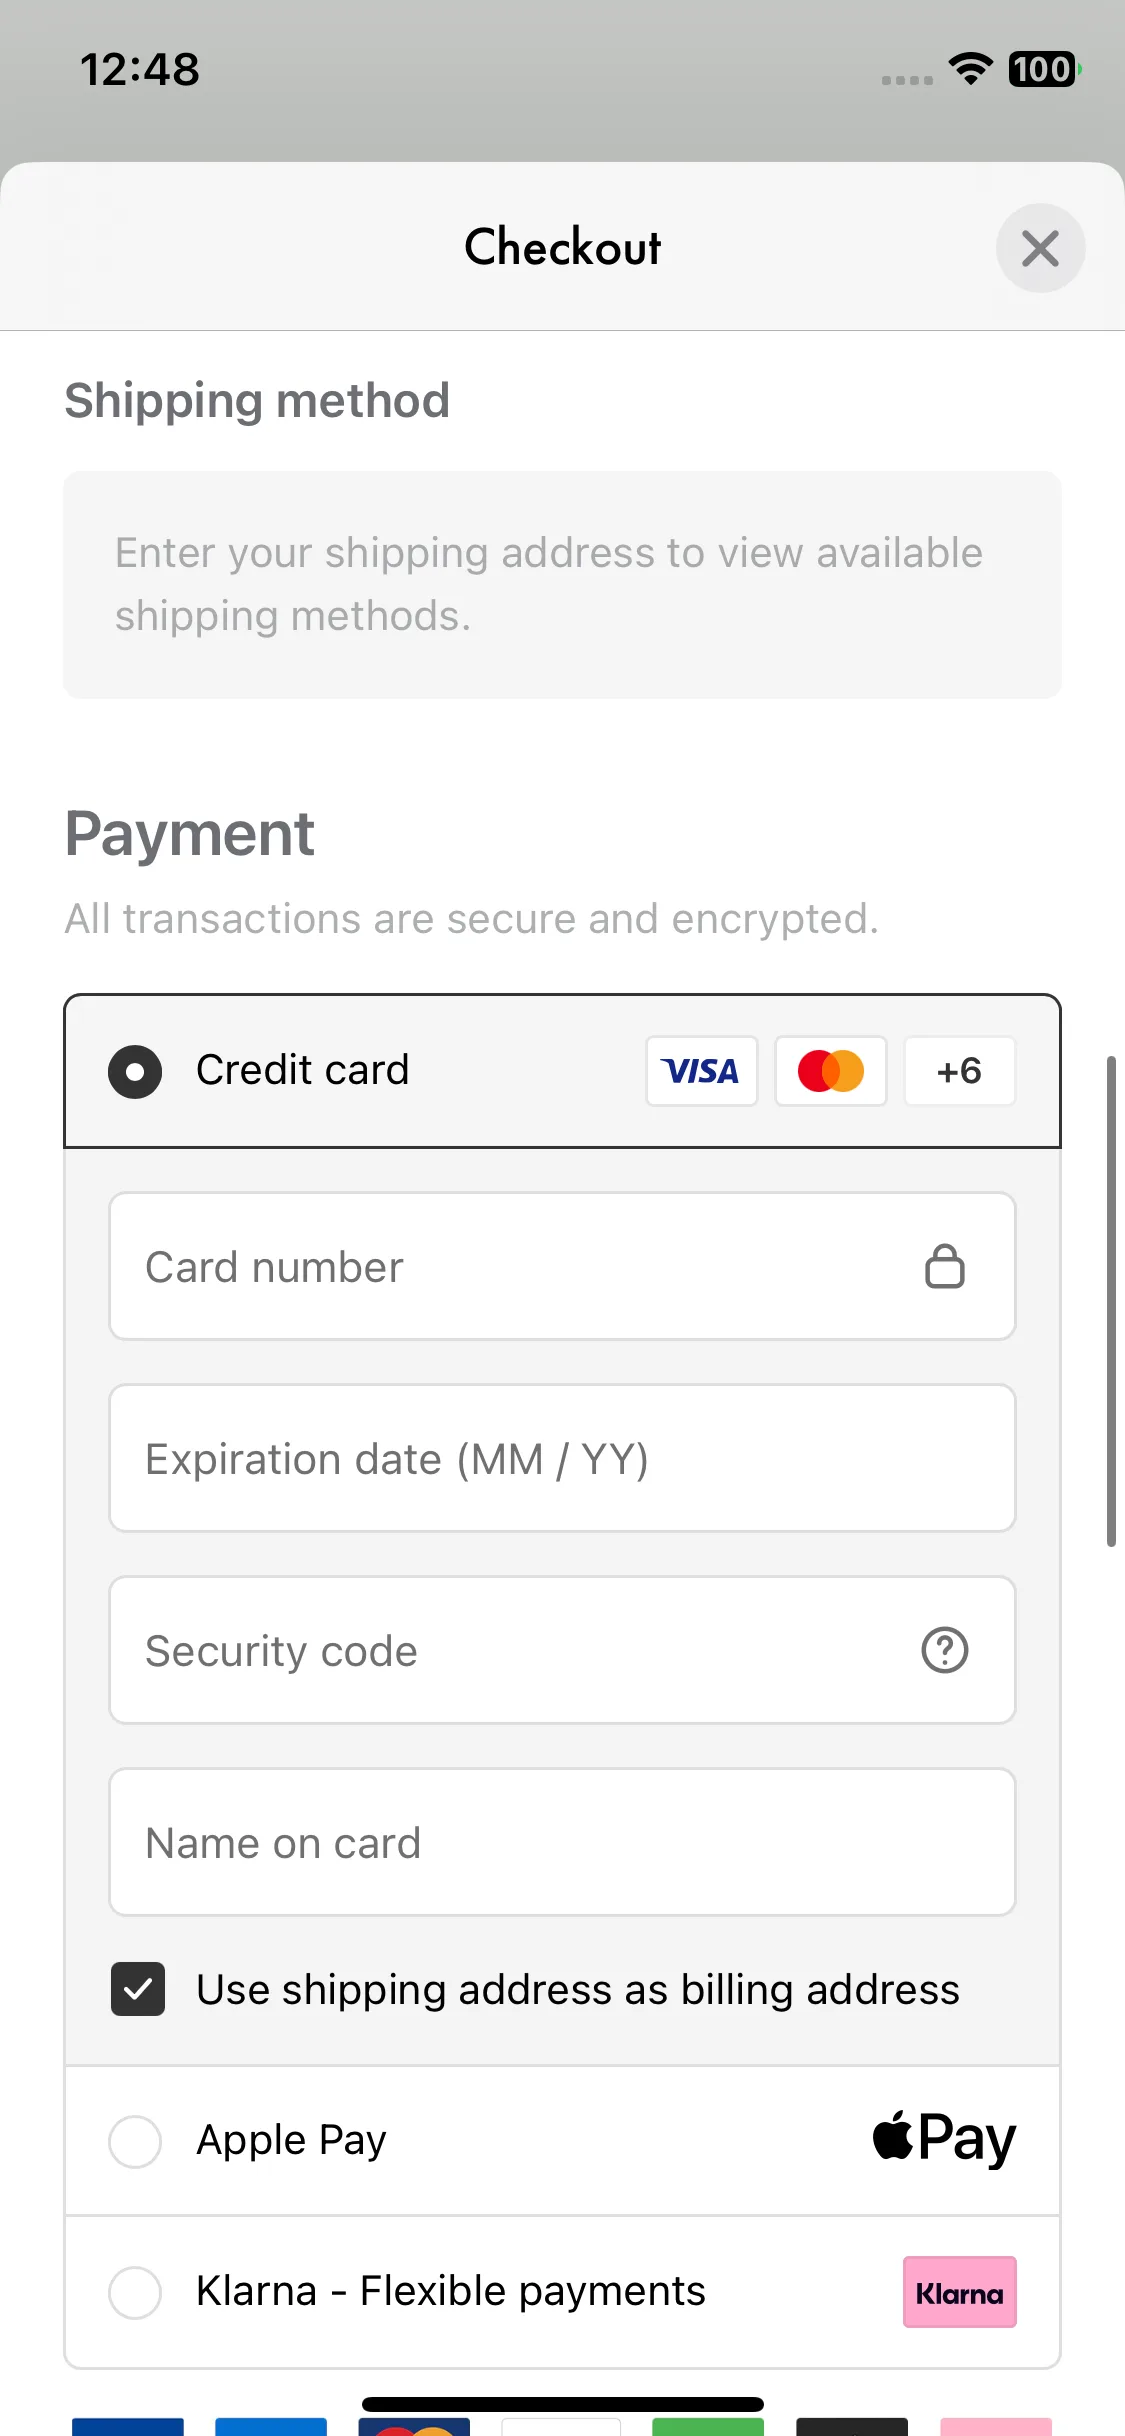
Task: Select the Apple Pay radio button
Action: (x=135, y=2142)
